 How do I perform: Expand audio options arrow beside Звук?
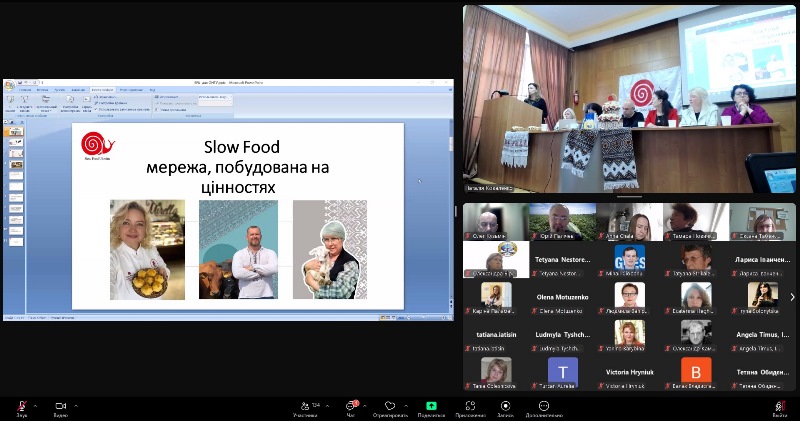35,406
